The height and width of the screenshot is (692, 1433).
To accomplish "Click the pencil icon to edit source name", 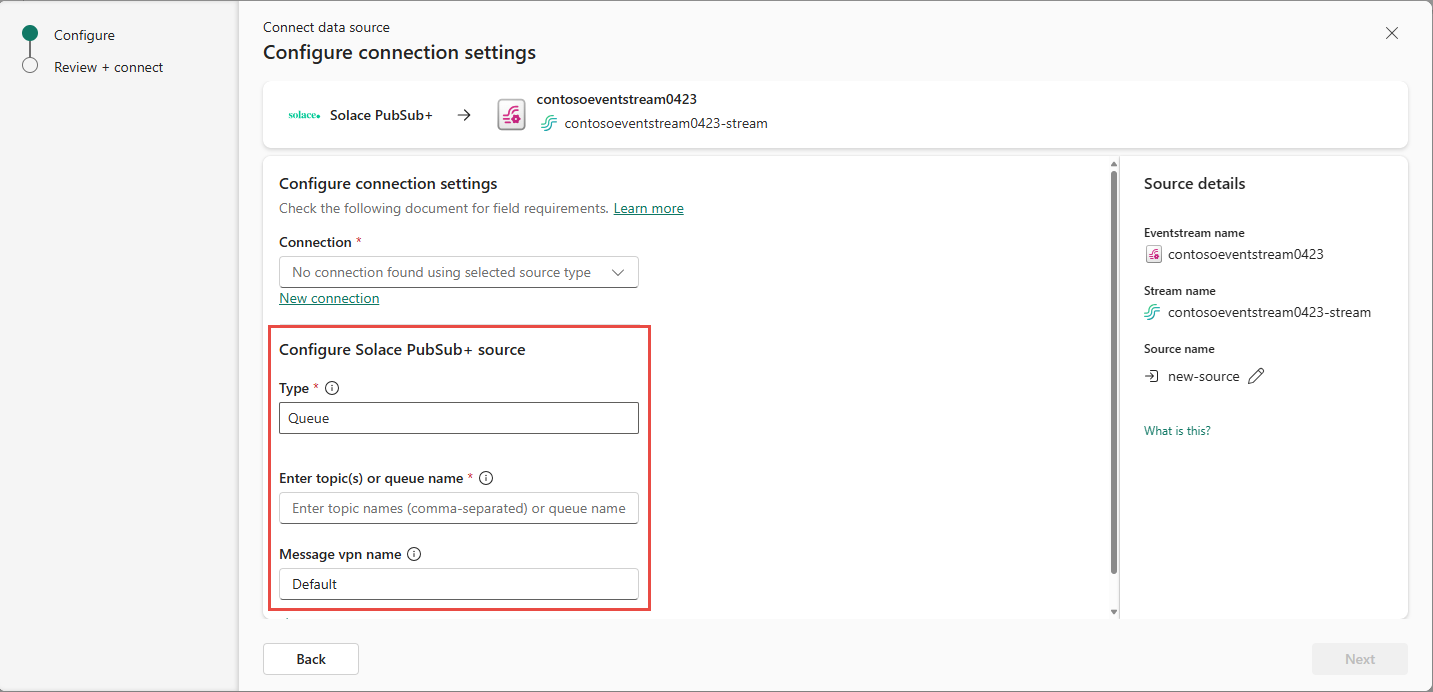I will point(1256,376).
